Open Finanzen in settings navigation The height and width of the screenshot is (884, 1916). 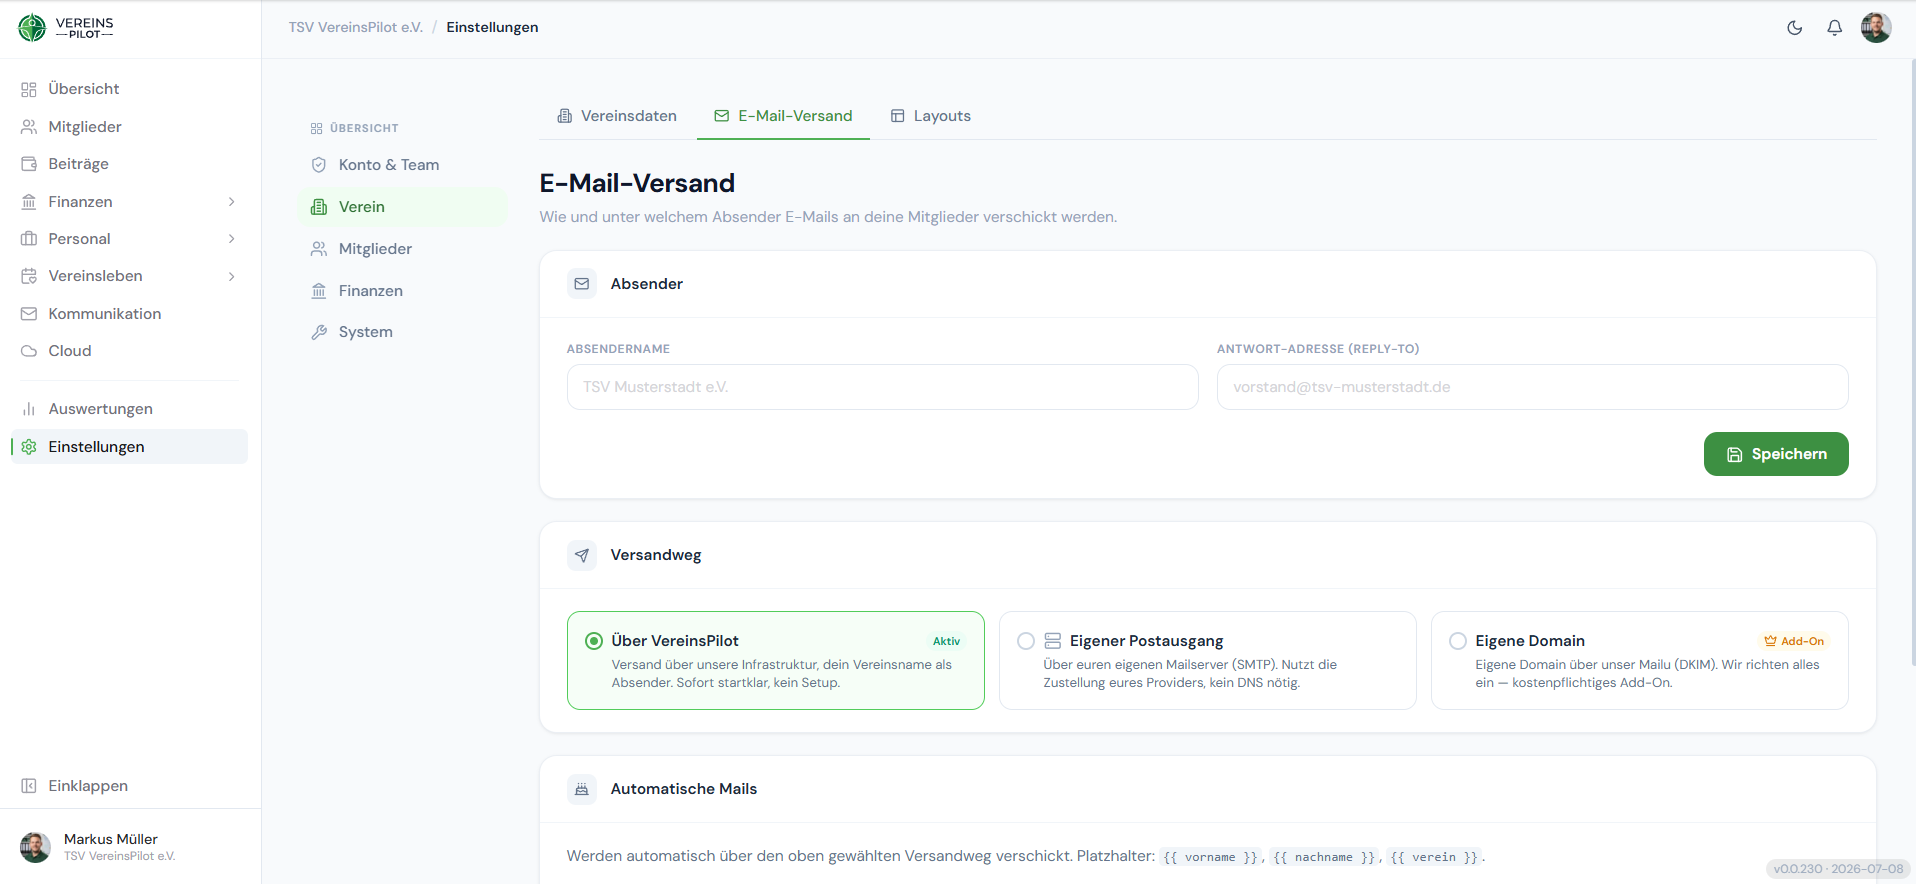[403, 291]
